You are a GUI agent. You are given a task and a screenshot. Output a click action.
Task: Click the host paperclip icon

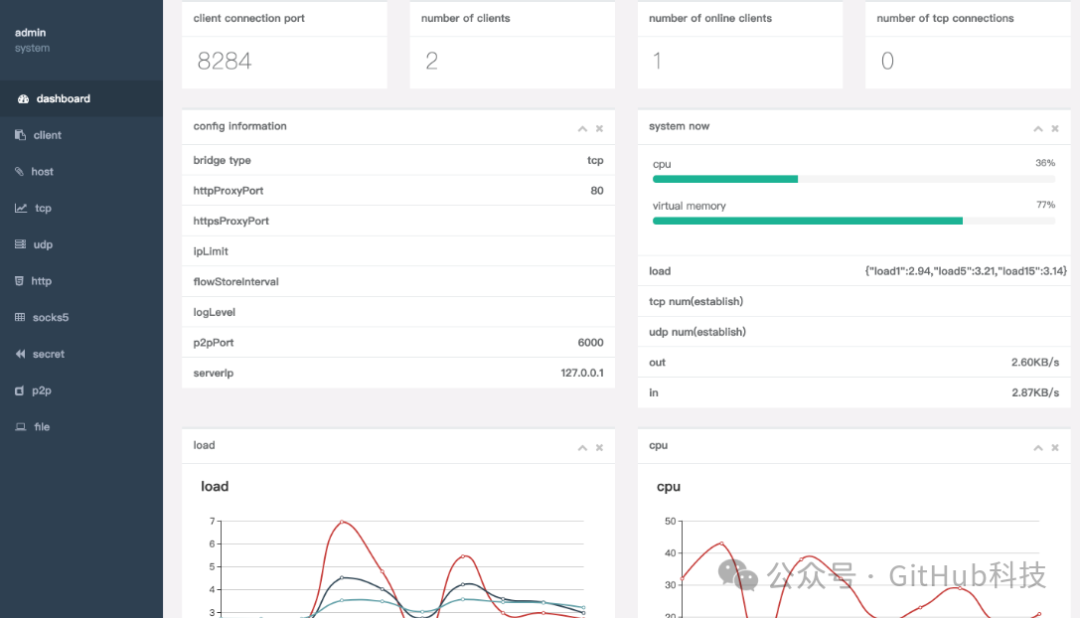point(19,172)
